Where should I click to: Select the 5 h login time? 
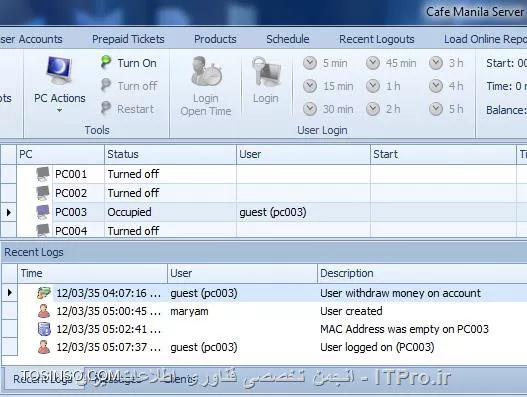[x=446, y=109]
